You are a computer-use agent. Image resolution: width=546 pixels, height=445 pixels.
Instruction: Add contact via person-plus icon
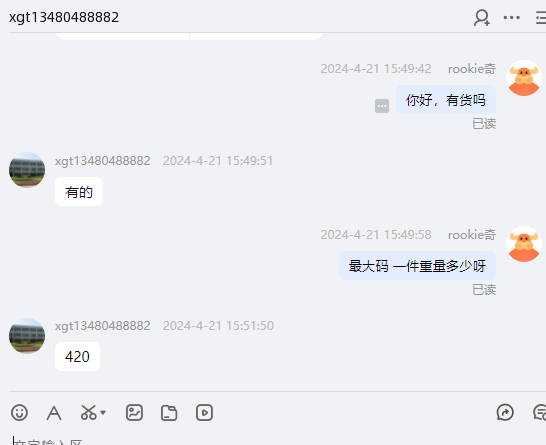click(x=482, y=17)
